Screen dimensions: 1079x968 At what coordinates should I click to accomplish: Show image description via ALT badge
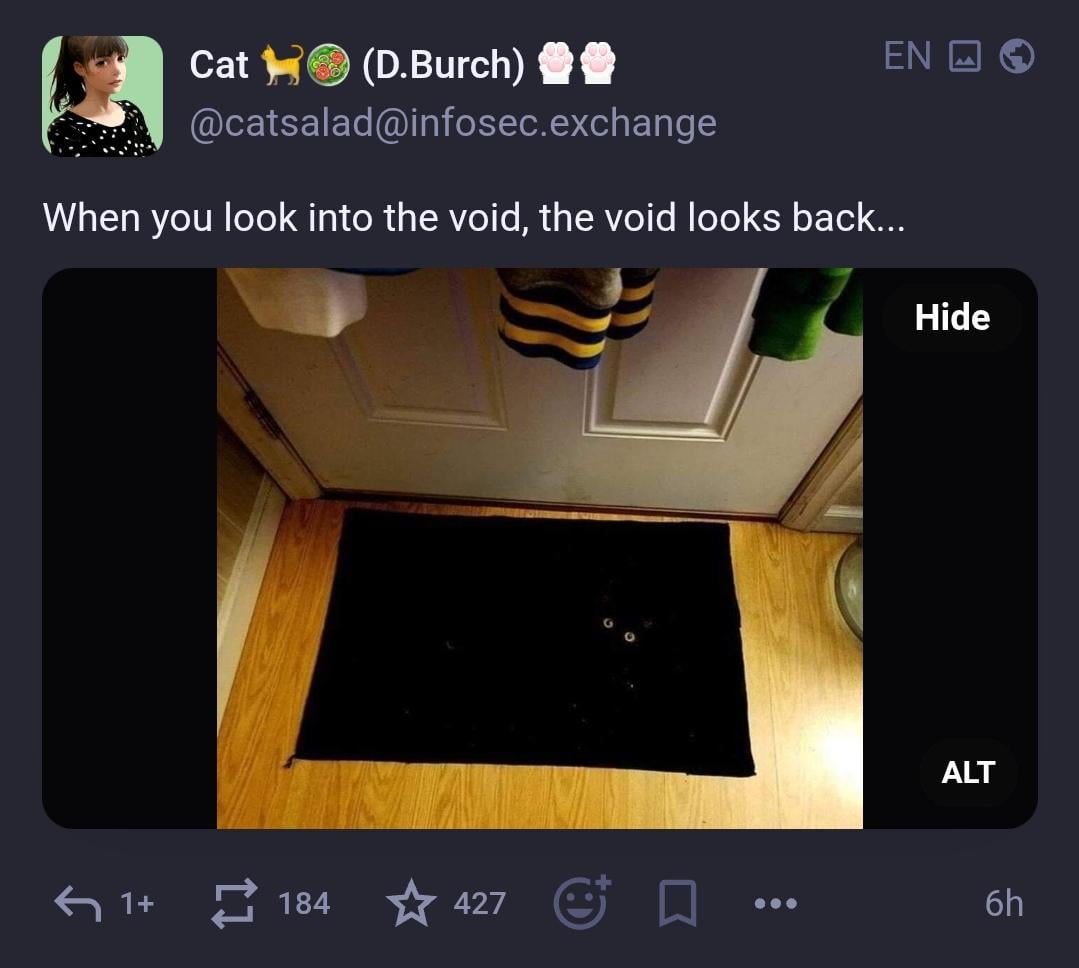pos(968,772)
